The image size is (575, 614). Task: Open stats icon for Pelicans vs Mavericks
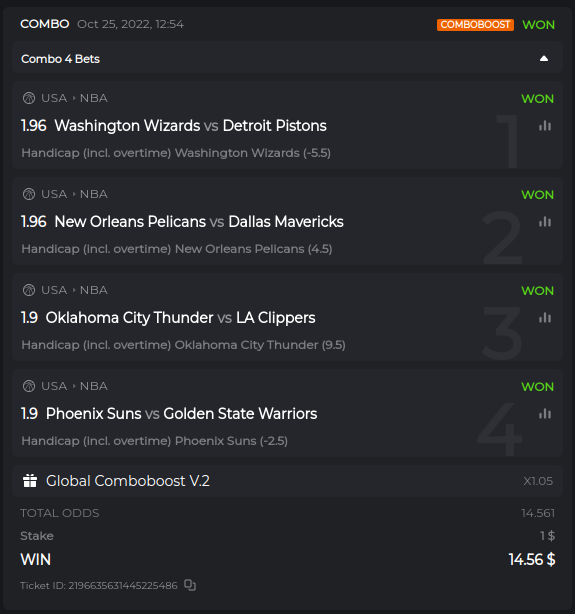coord(545,222)
